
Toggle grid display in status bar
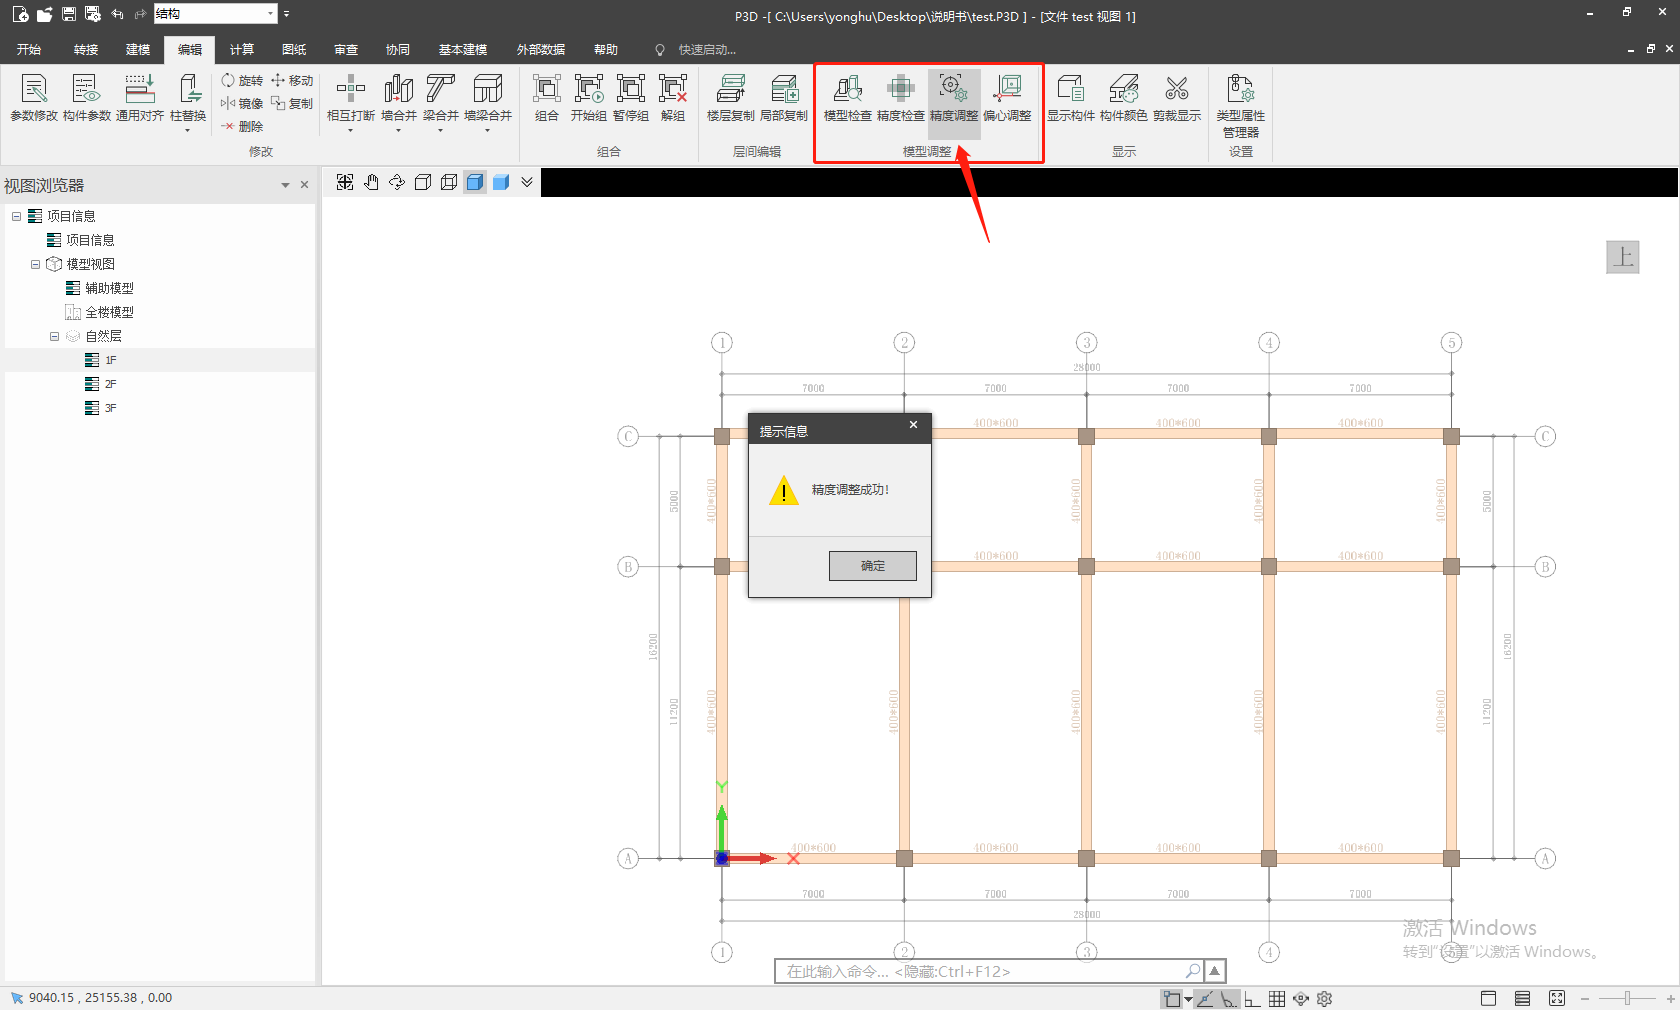pyautogui.click(x=1277, y=999)
